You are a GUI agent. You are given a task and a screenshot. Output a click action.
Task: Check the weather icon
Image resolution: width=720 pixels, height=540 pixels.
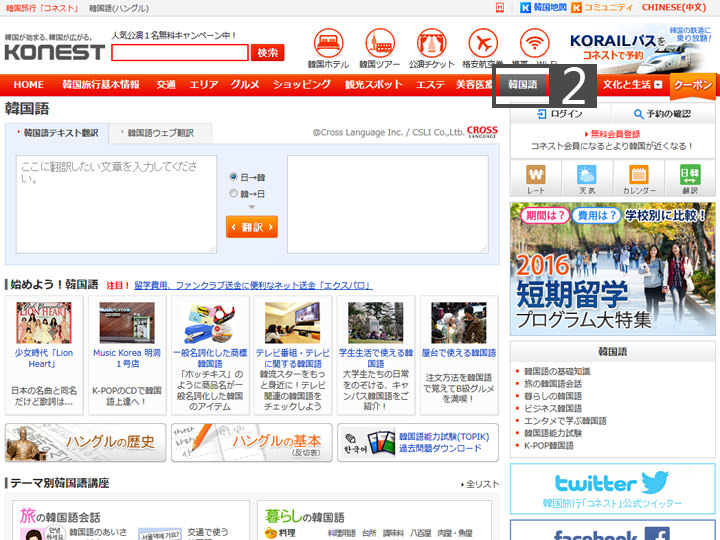coord(587,178)
